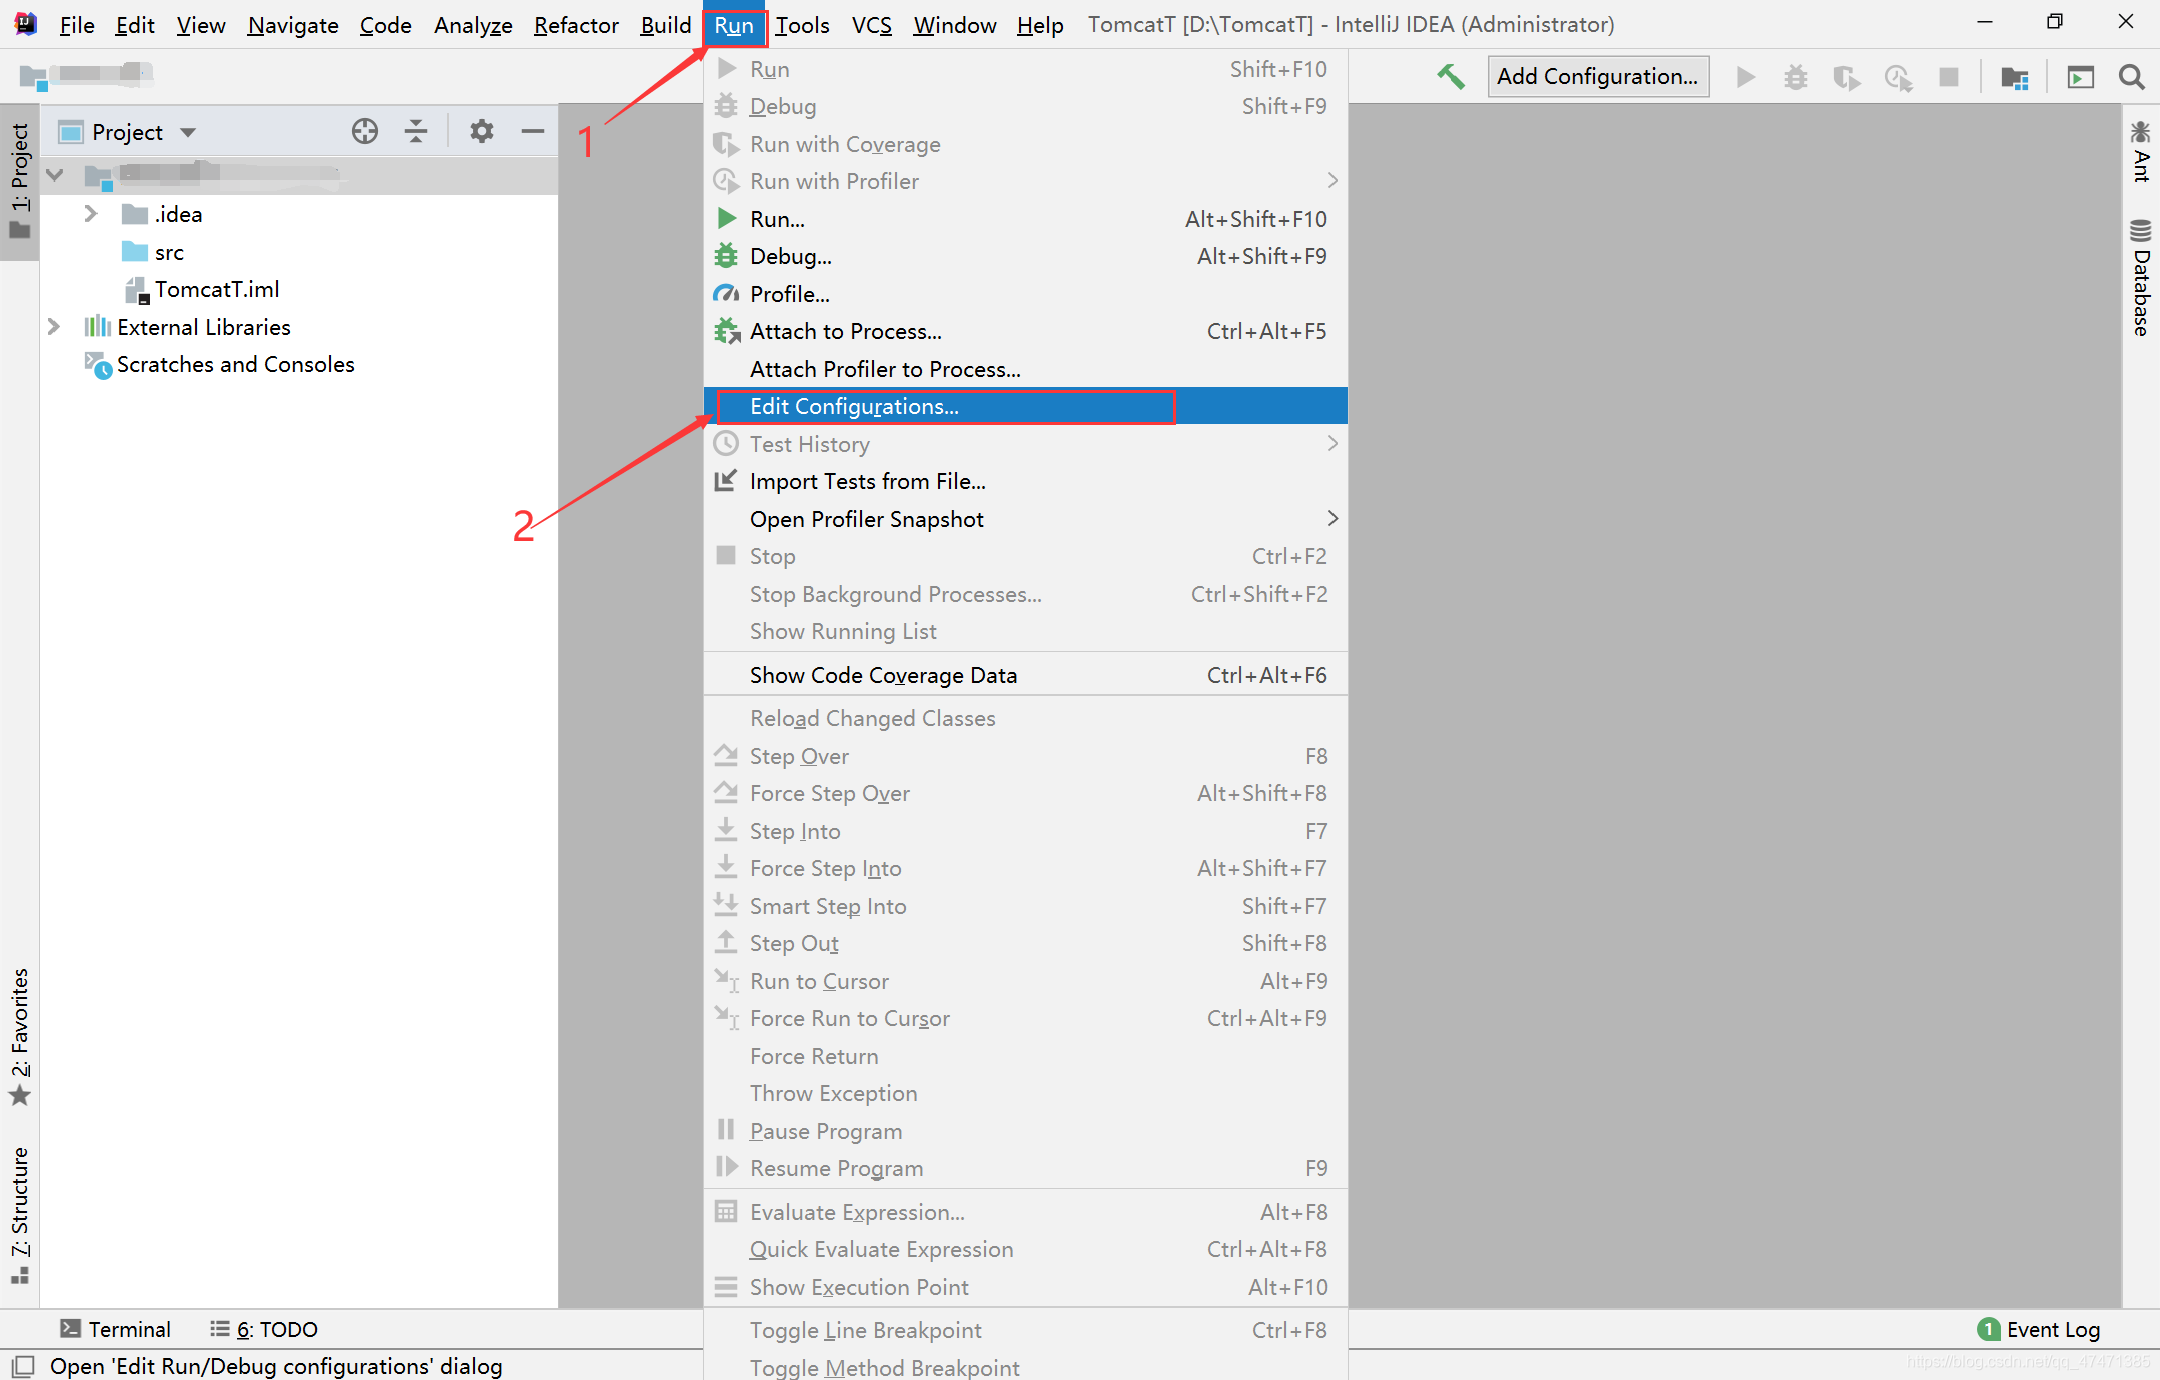Open the Build menu
The image size is (2160, 1380).
[665, 25]
